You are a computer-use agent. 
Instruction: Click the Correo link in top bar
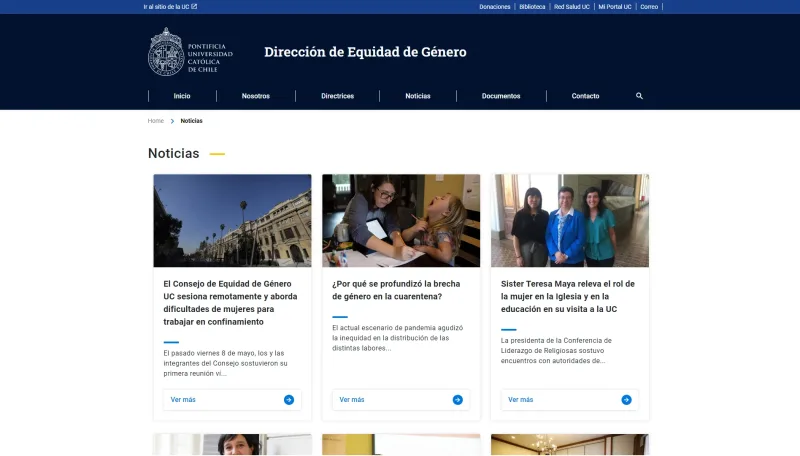(x=649, y=7)
